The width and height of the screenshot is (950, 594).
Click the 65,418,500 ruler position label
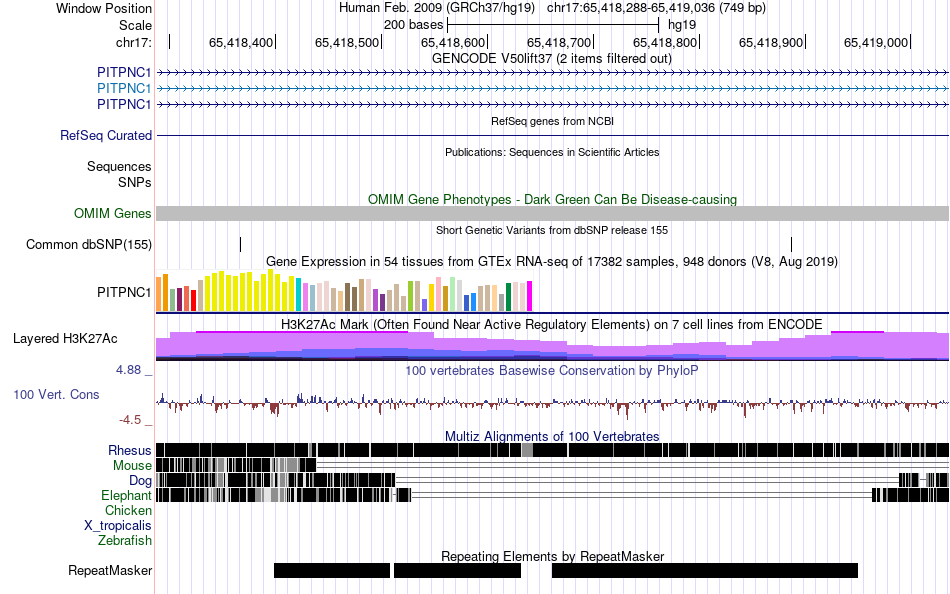click(347, 42)
